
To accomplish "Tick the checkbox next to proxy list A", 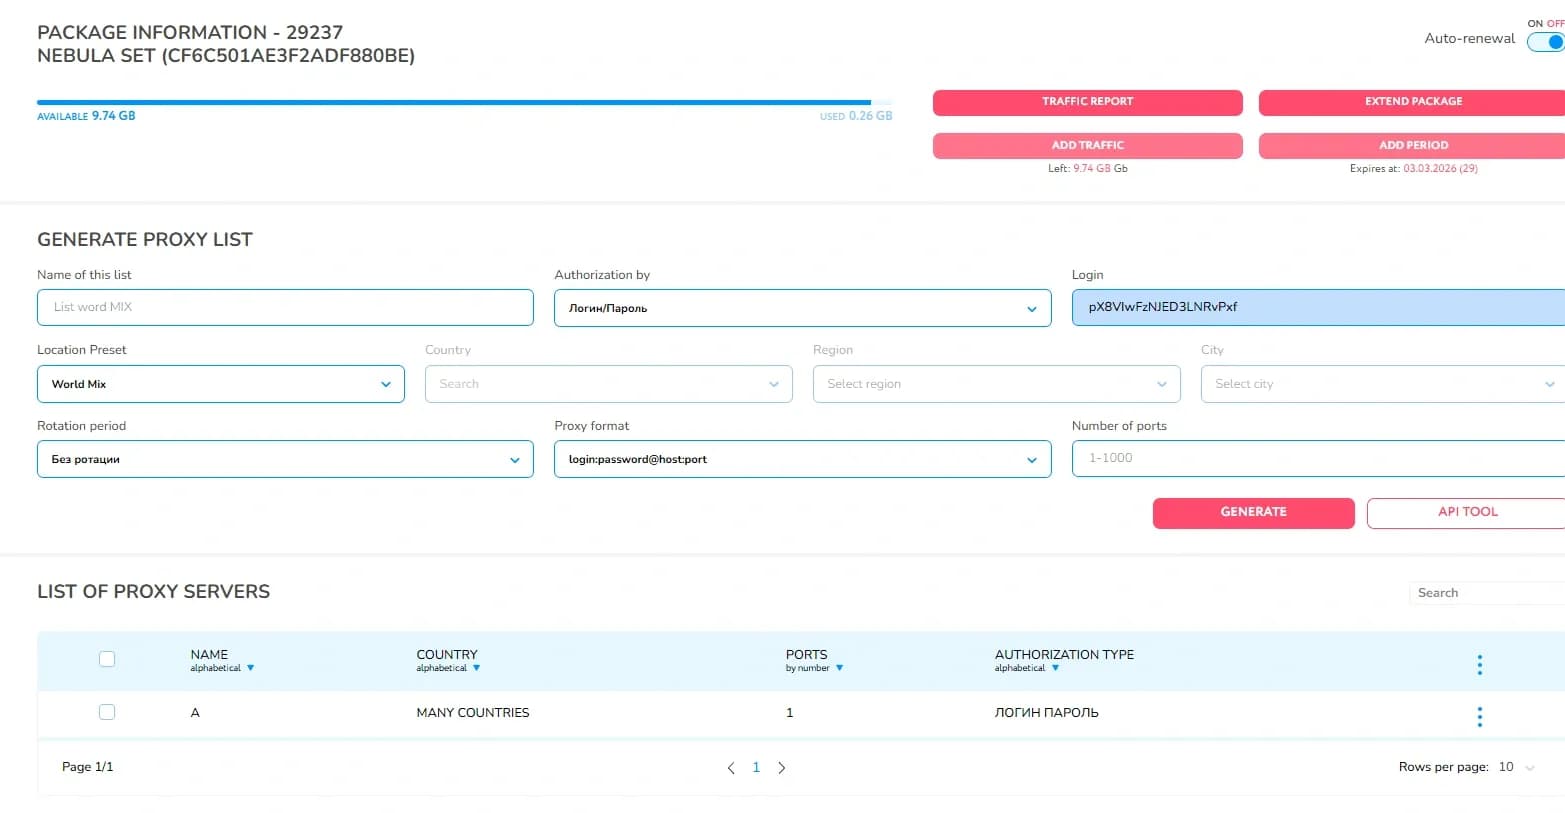I will [x=107, y=712].
